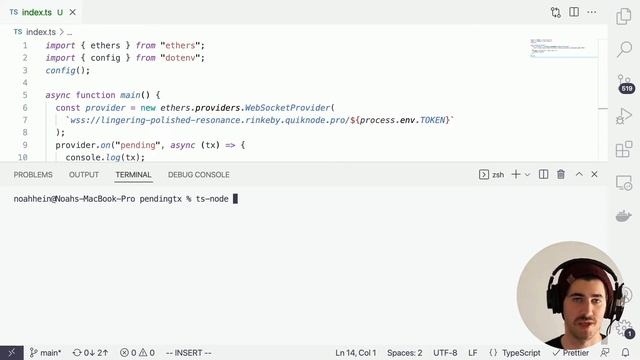
Task: Split the editor to the right
Action: tap(574, 12)
